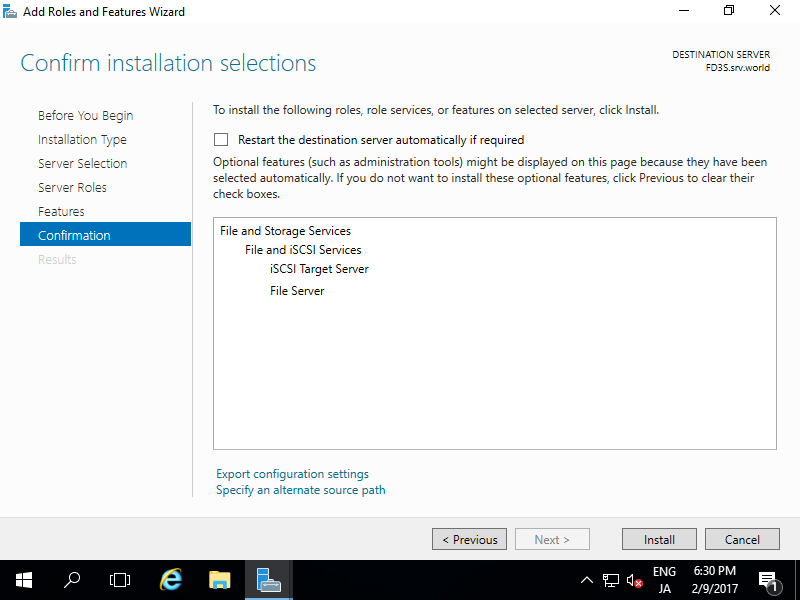Screen dimensions: 800x600
Task: Select the Confirmation step
Action: (105, 234)
